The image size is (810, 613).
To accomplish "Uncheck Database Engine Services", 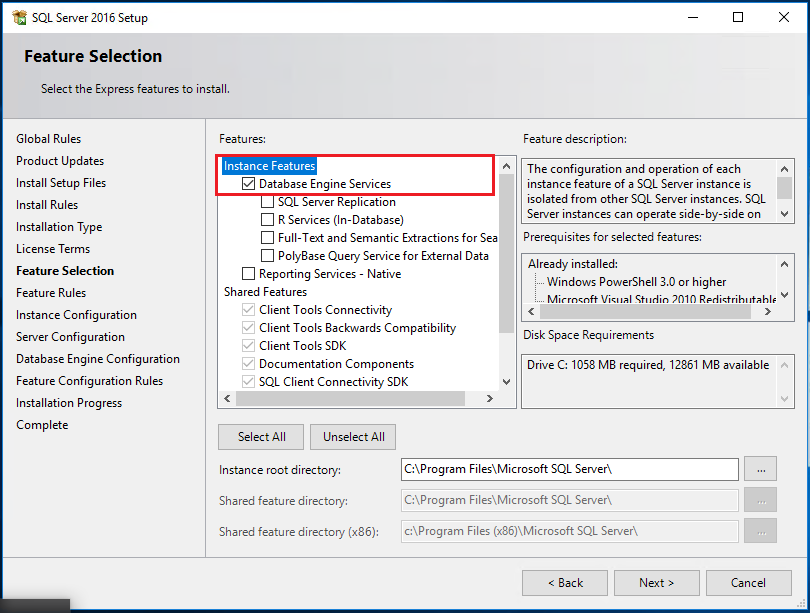I will pyautogui.click(x=249, y=184).
